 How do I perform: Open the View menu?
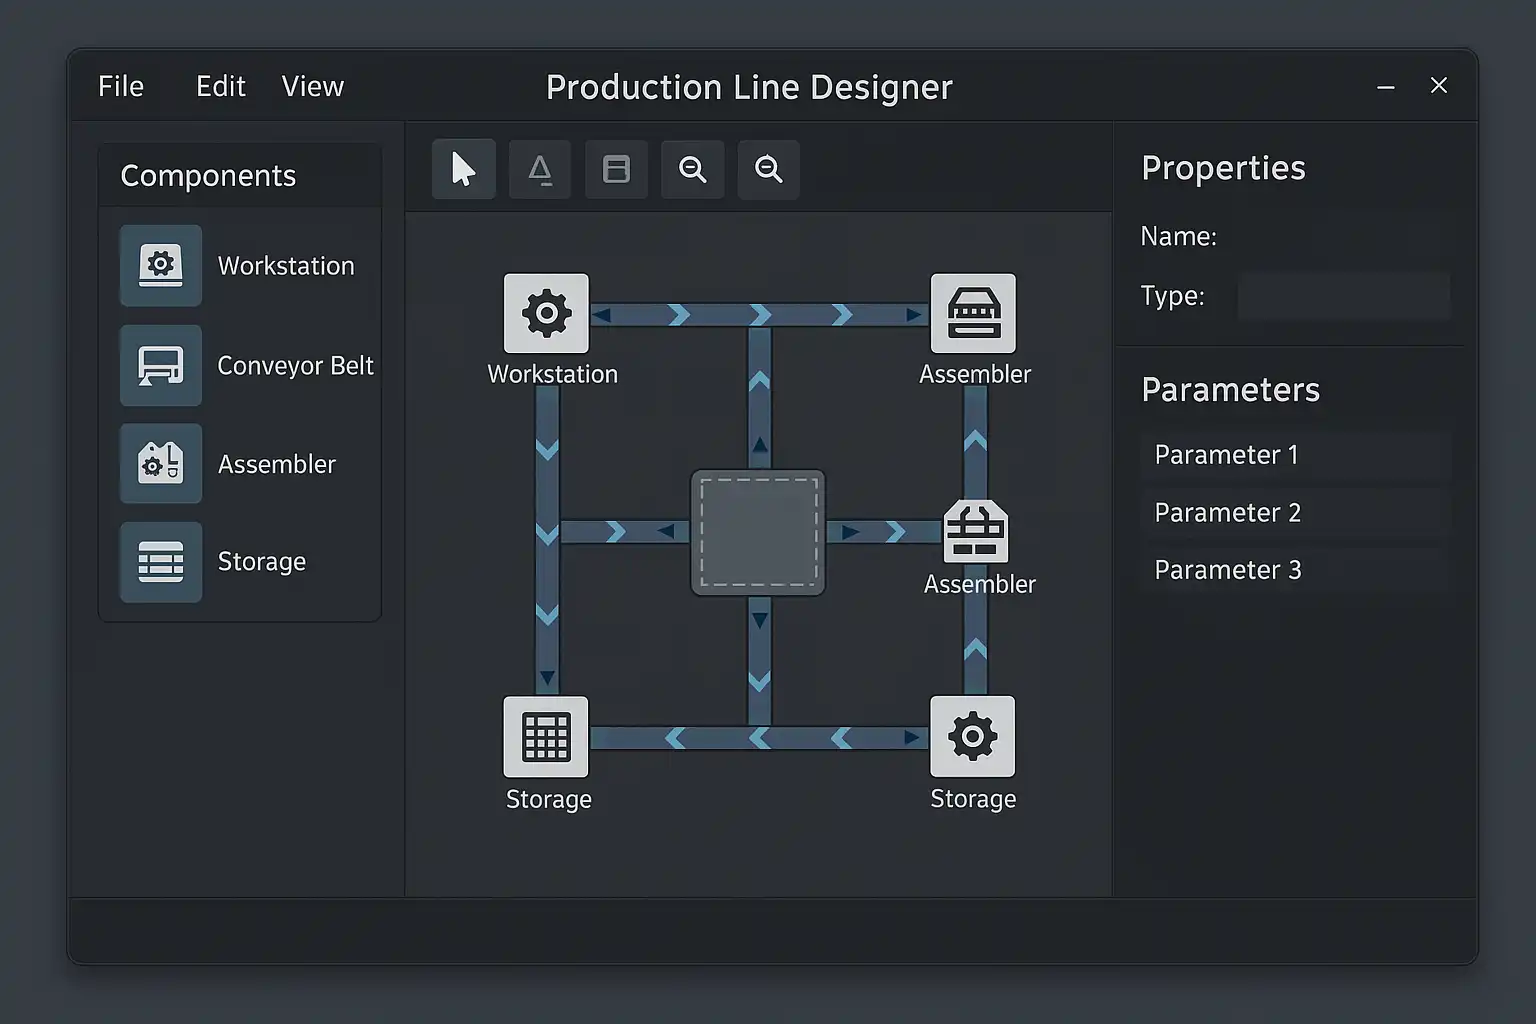[312, 87]
